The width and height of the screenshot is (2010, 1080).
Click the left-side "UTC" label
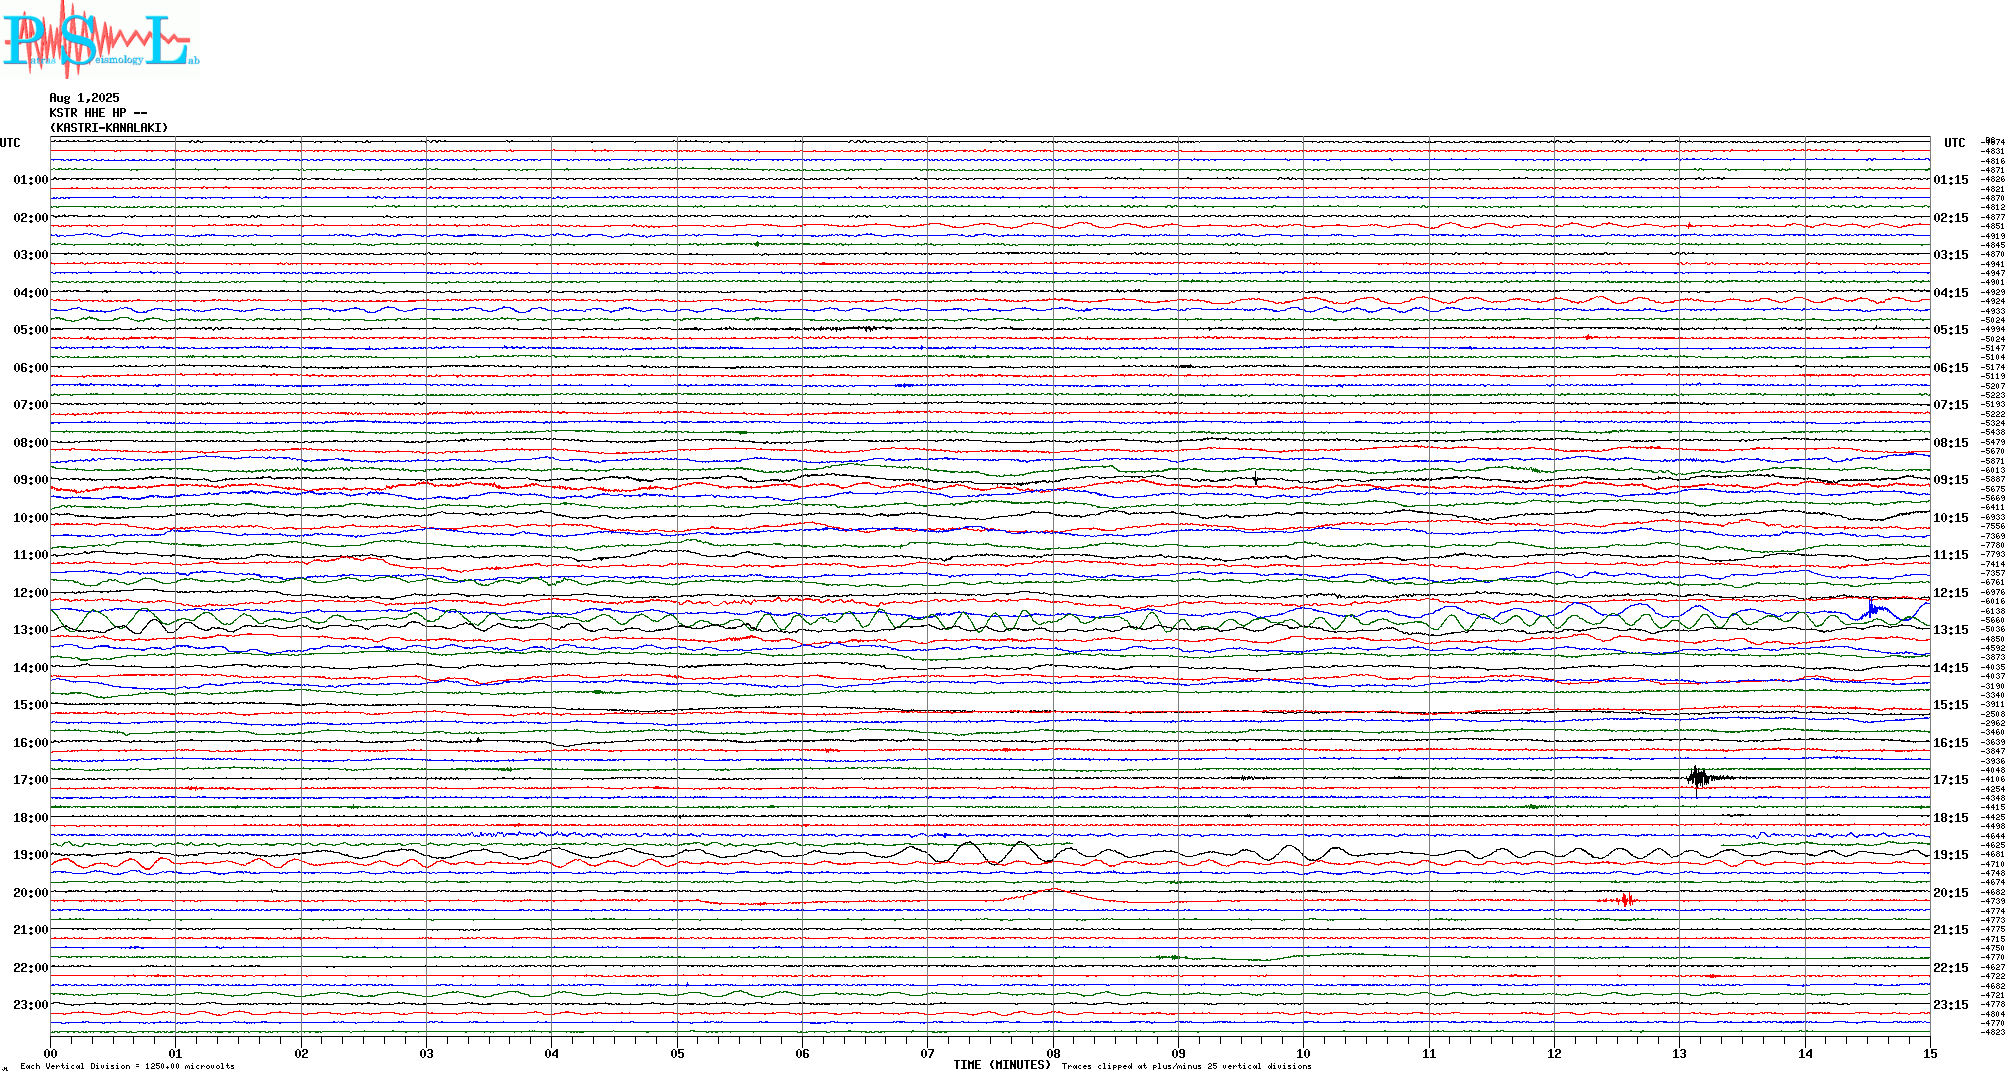point(10,143)
